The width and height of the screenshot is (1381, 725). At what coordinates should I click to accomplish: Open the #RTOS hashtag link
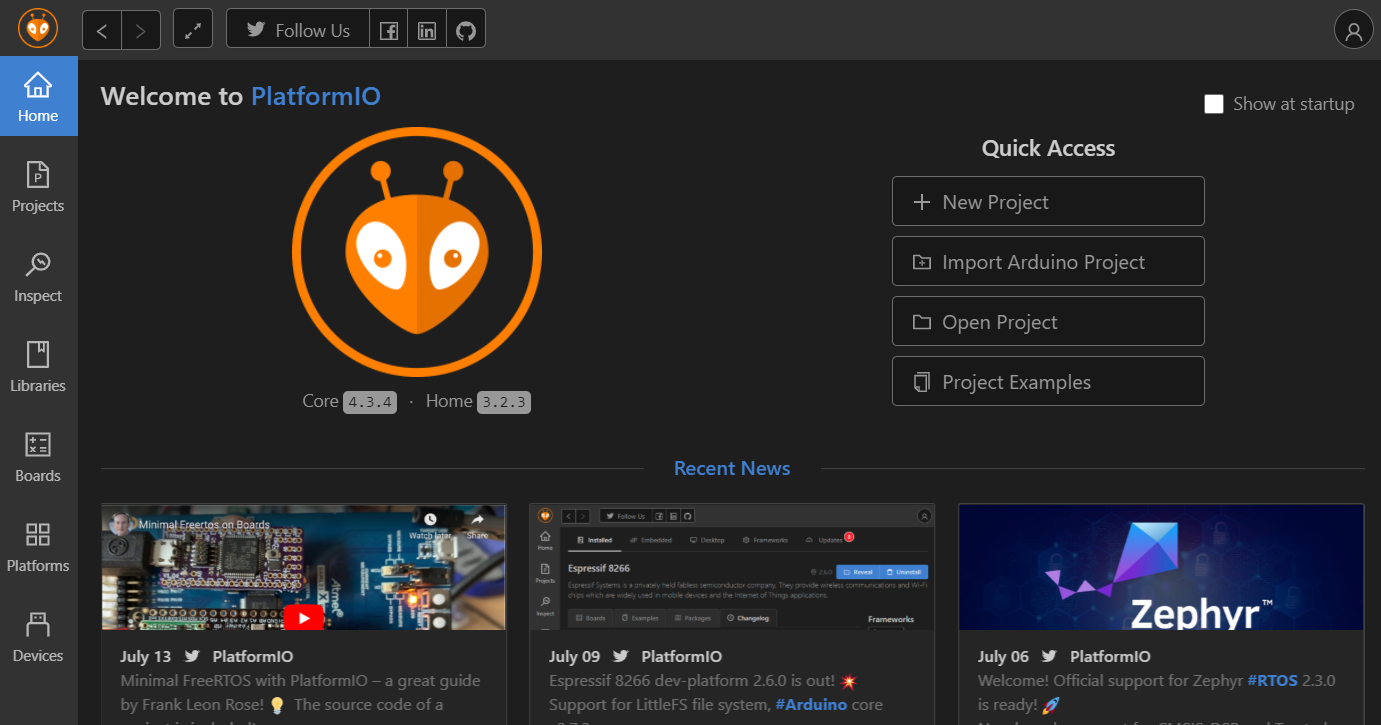[1272, 680]
